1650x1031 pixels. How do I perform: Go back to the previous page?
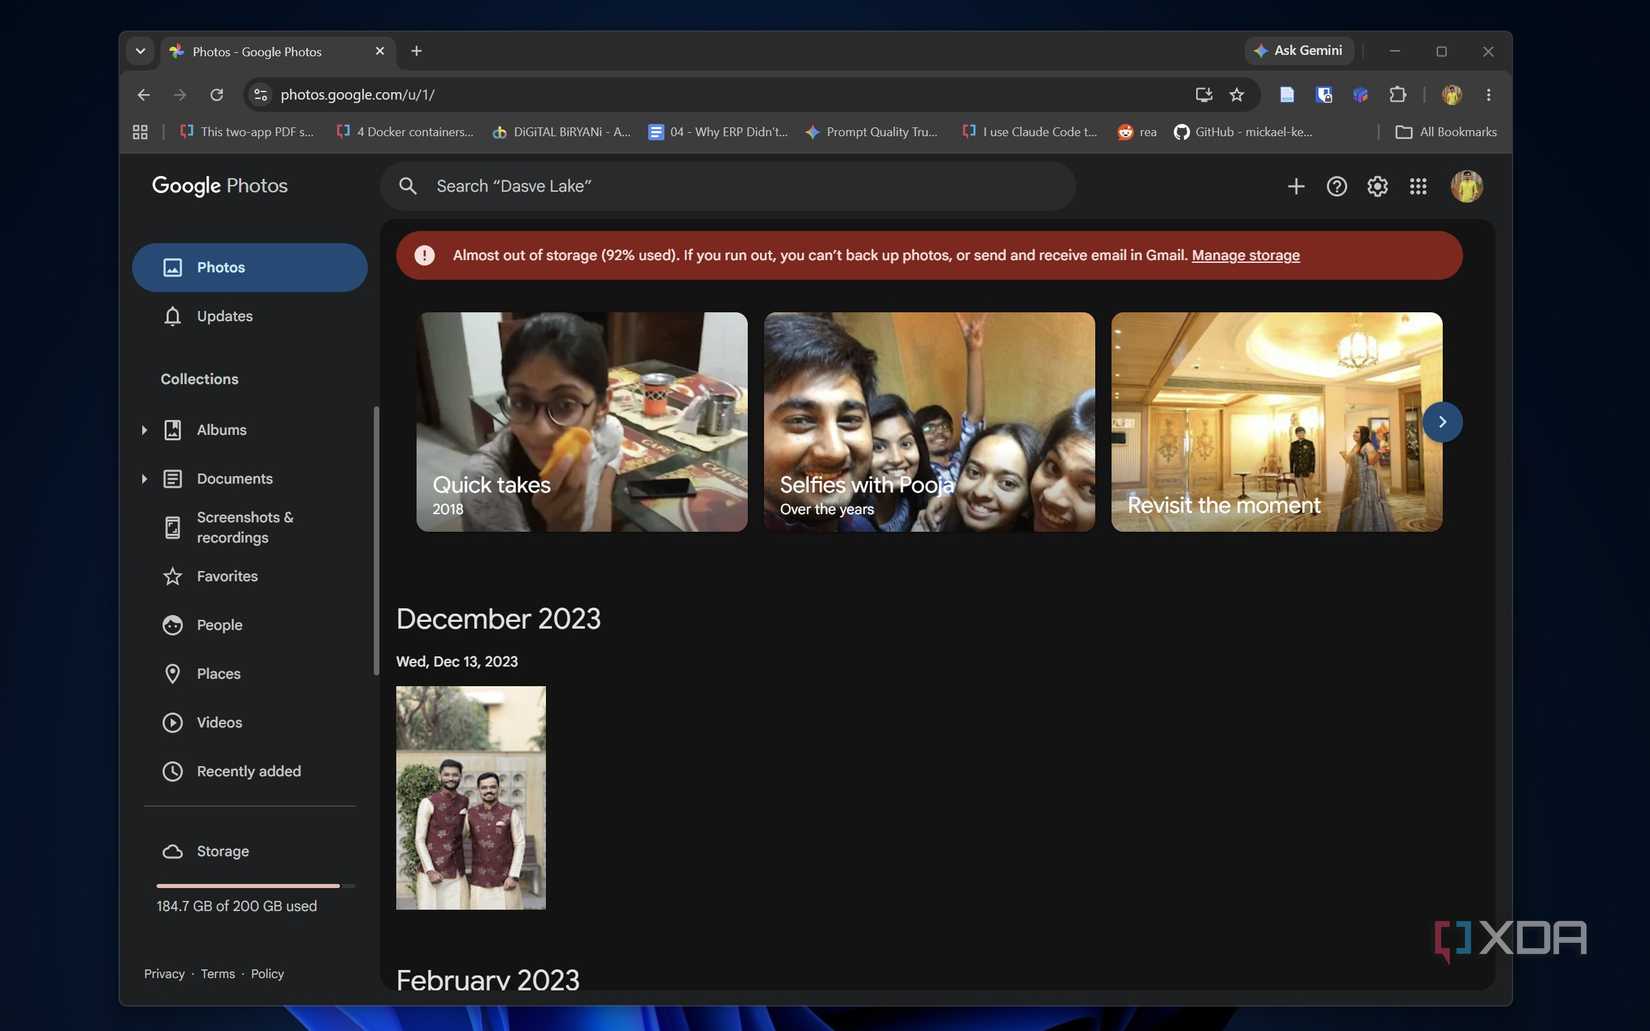click(144, 95)
